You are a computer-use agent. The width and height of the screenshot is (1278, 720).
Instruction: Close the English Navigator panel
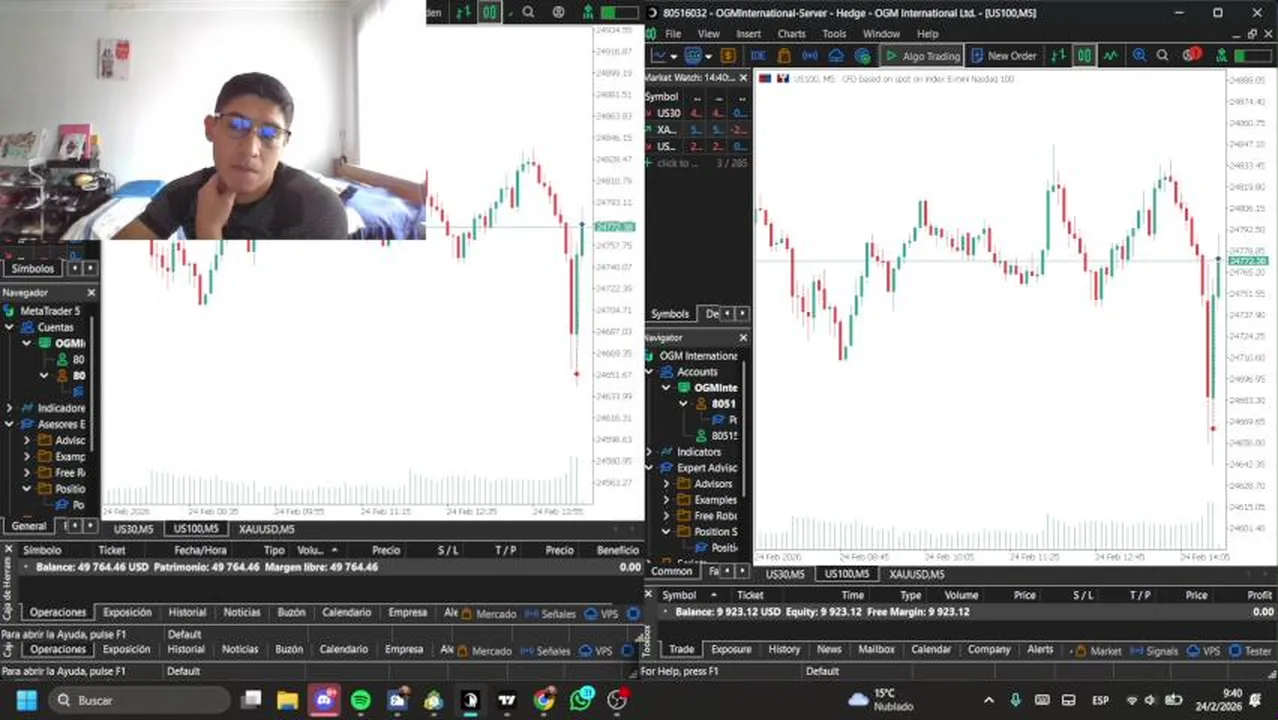[x=743, y=338]
